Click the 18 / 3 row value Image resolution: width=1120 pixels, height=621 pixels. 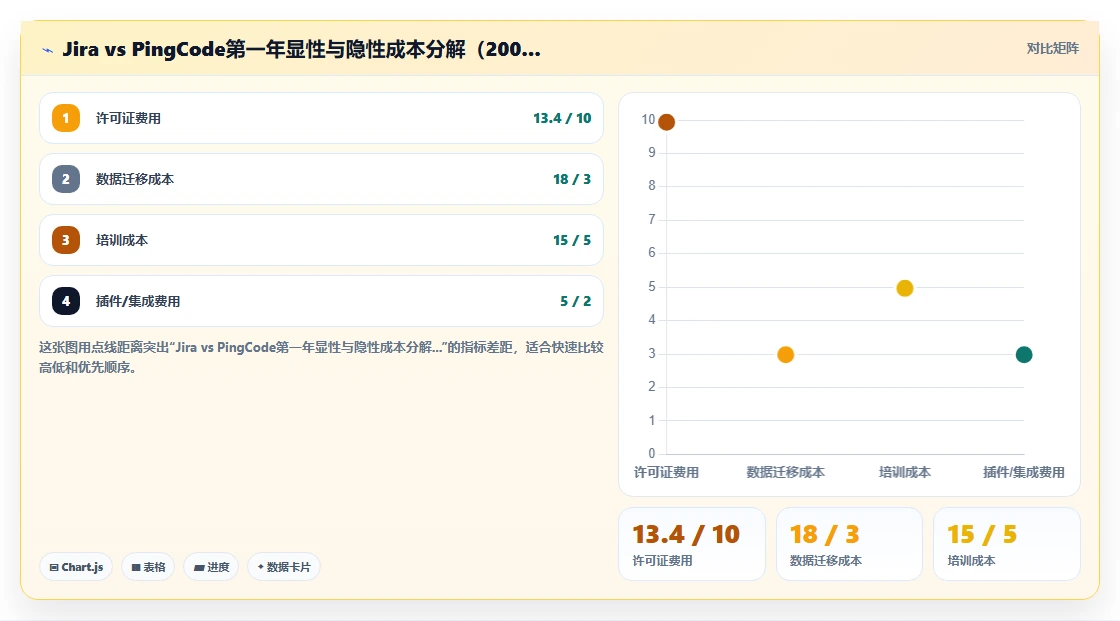pos(571,179)
